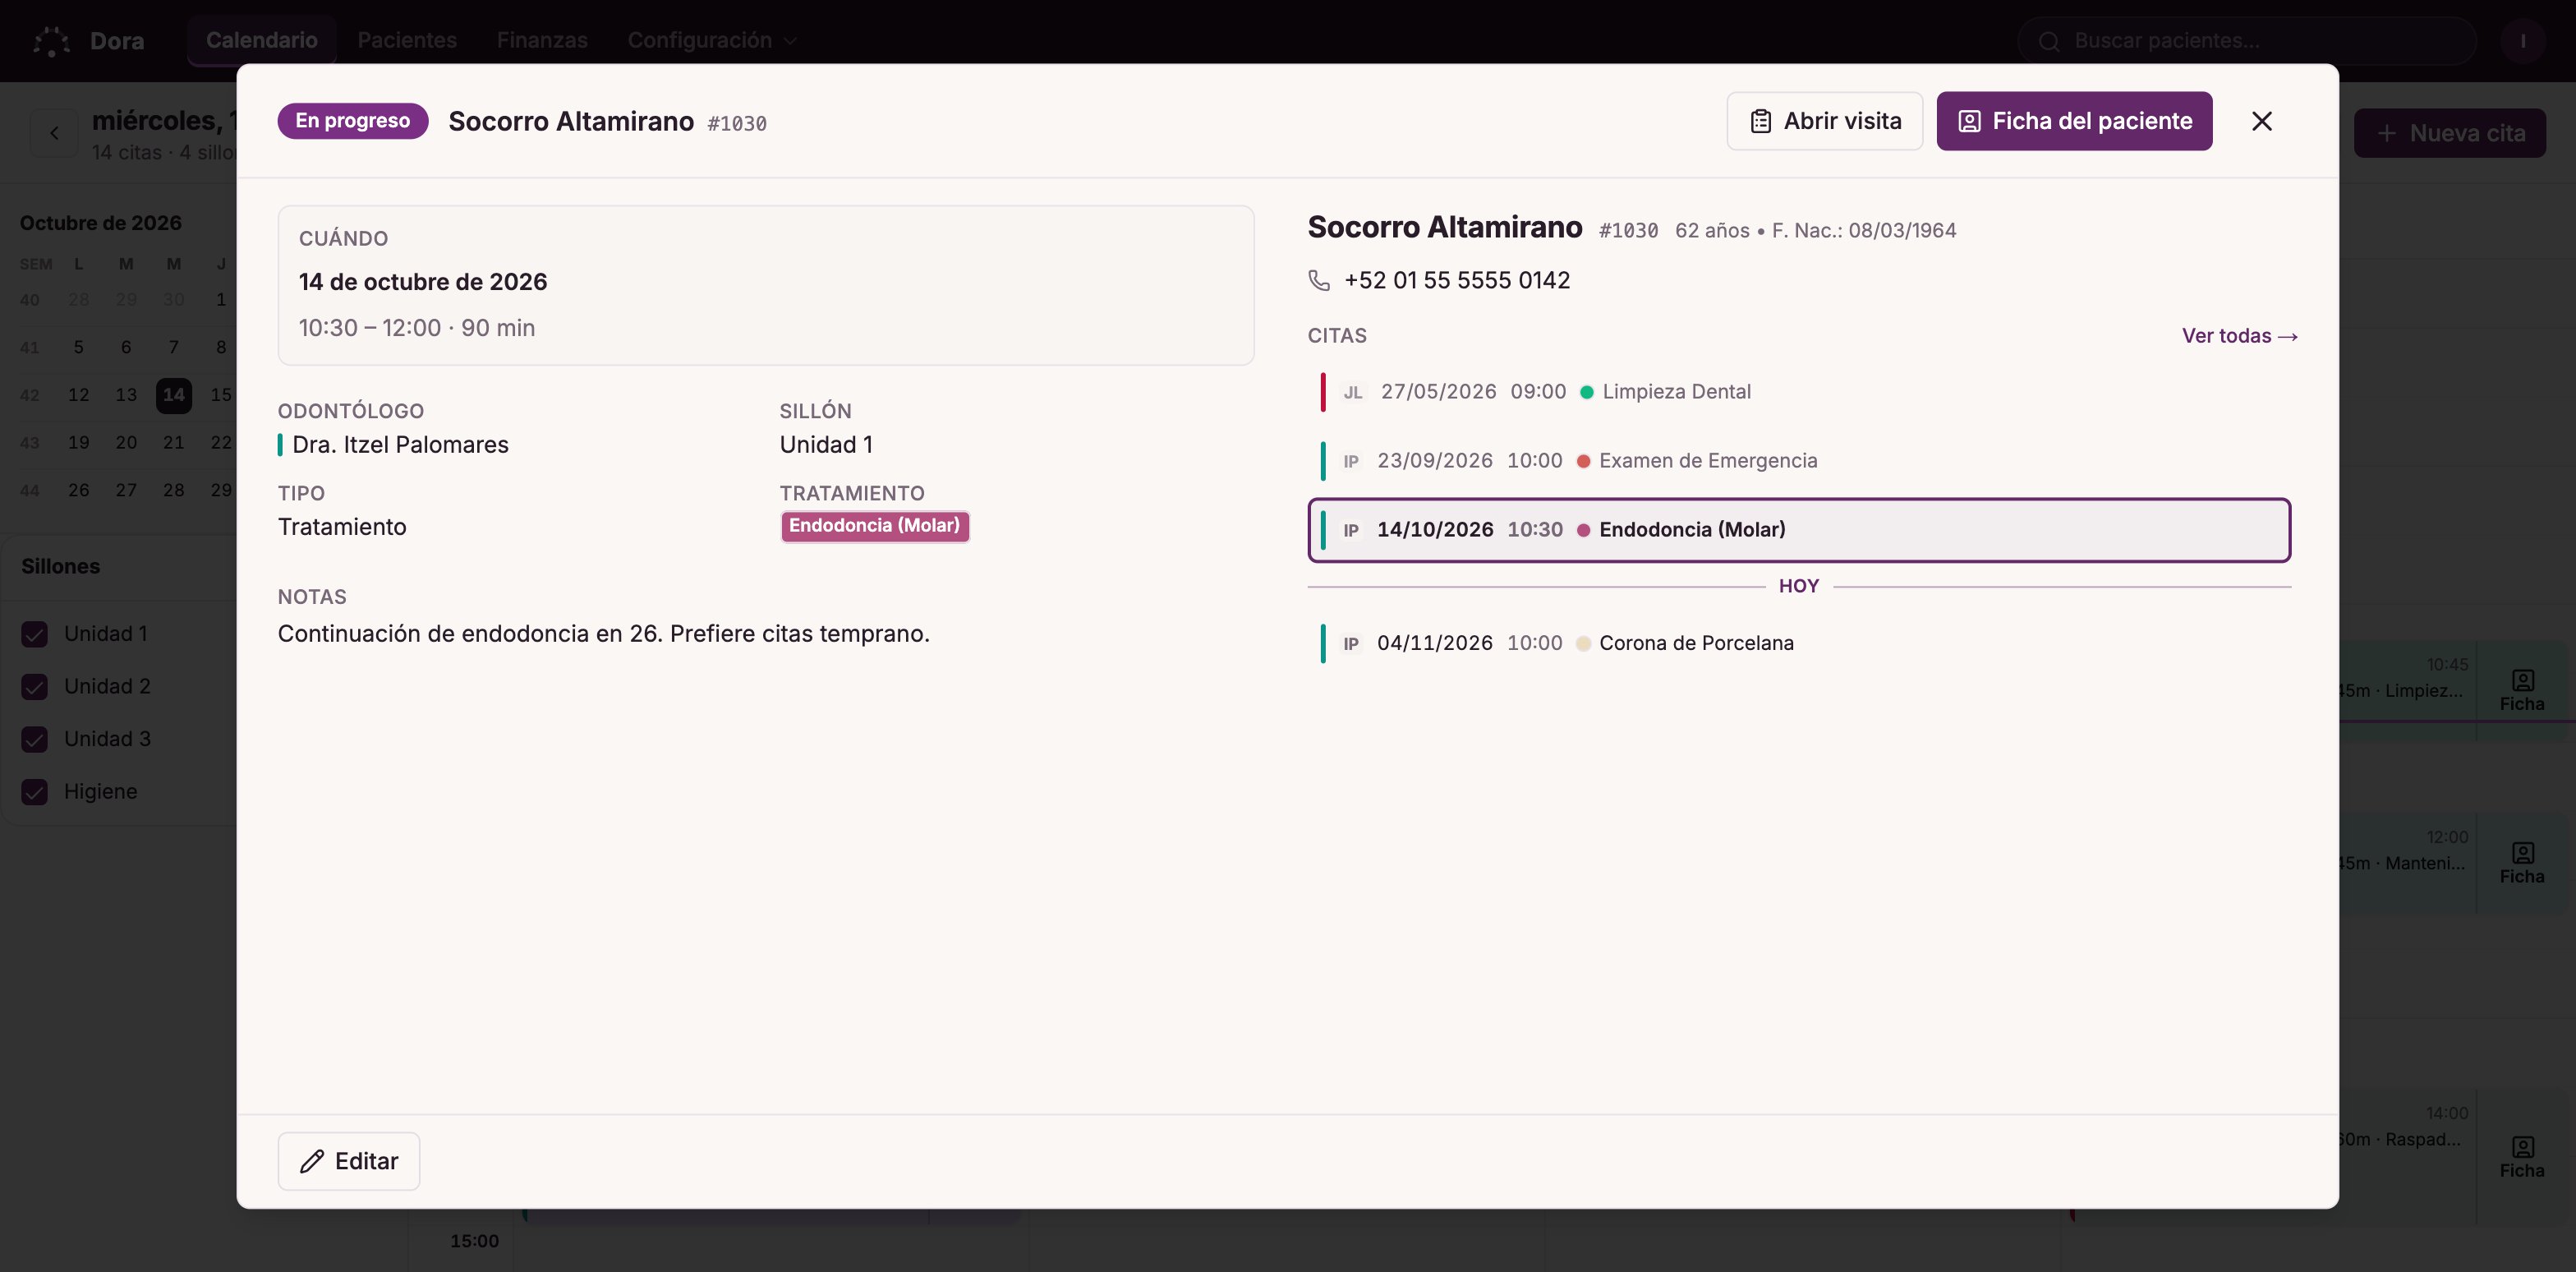
Task: Toggle the Unidad 2 checkbox
Action: [35, 687]
